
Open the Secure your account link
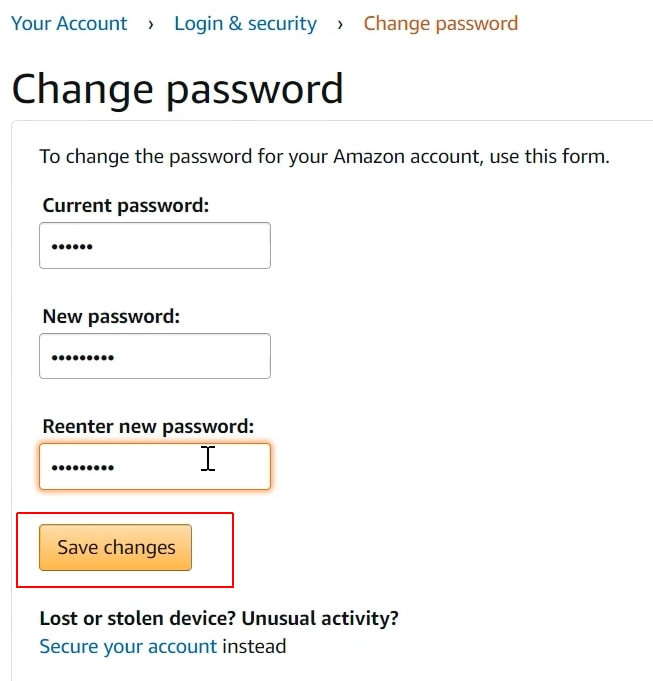[x=128, y=646]
